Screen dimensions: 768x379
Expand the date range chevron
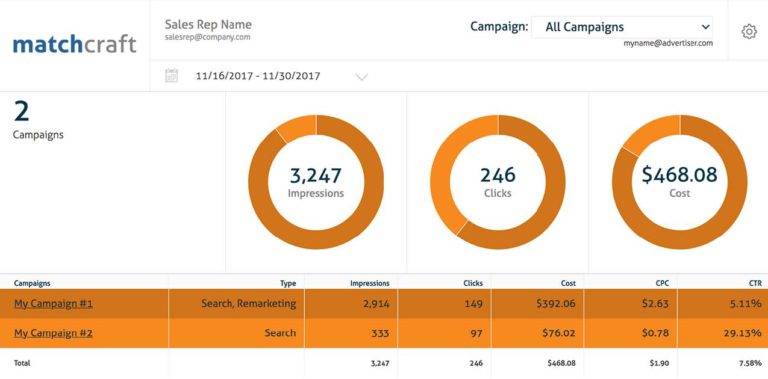[361, 76]
